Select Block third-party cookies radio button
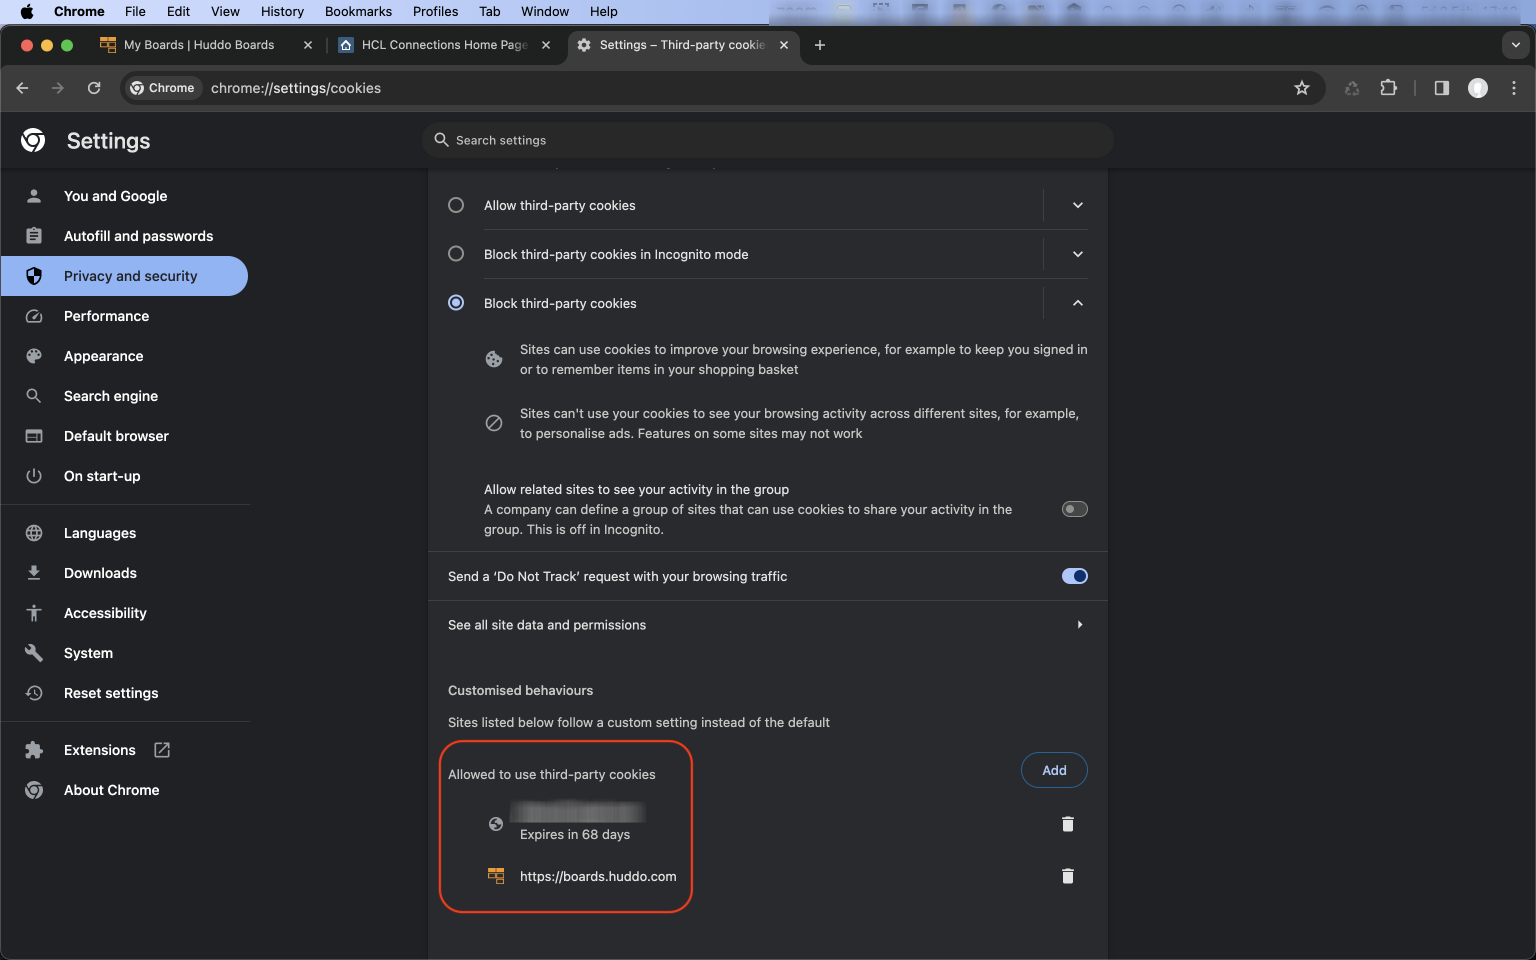Viewport: 1536px width, 960px height. point(456,302)
